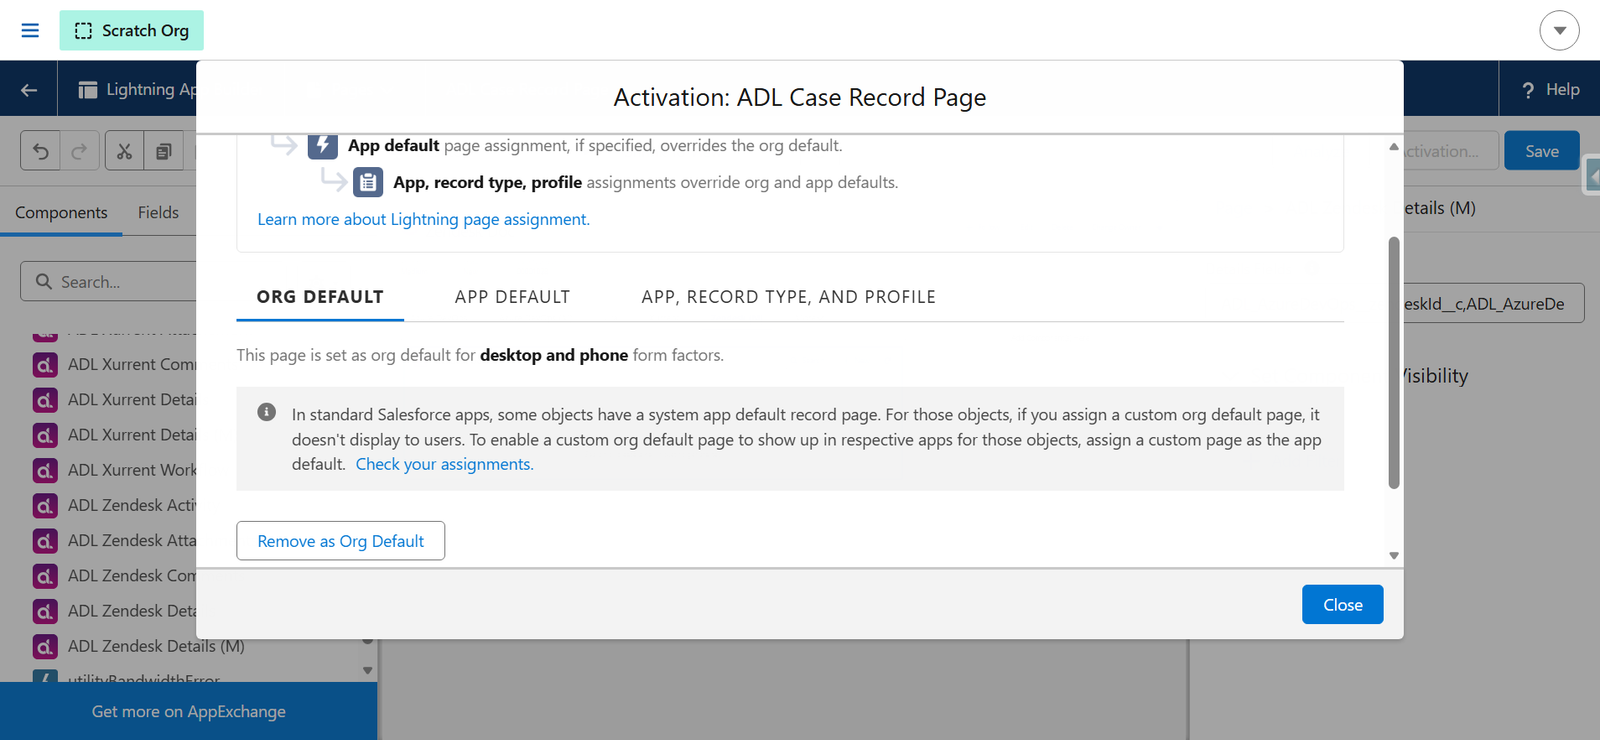Select ADL Zendesk Com component icon
The height and width of the screenshot is (740, 1600).
[x=45, y=576]
